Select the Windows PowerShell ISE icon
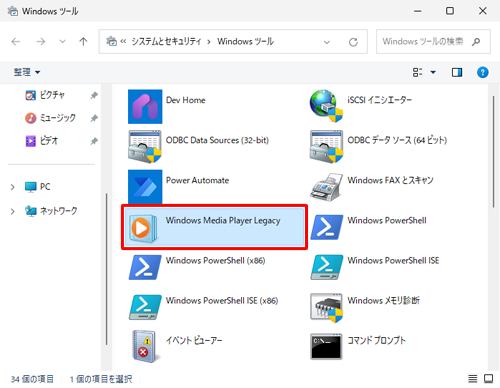 (x=326, y=267)
